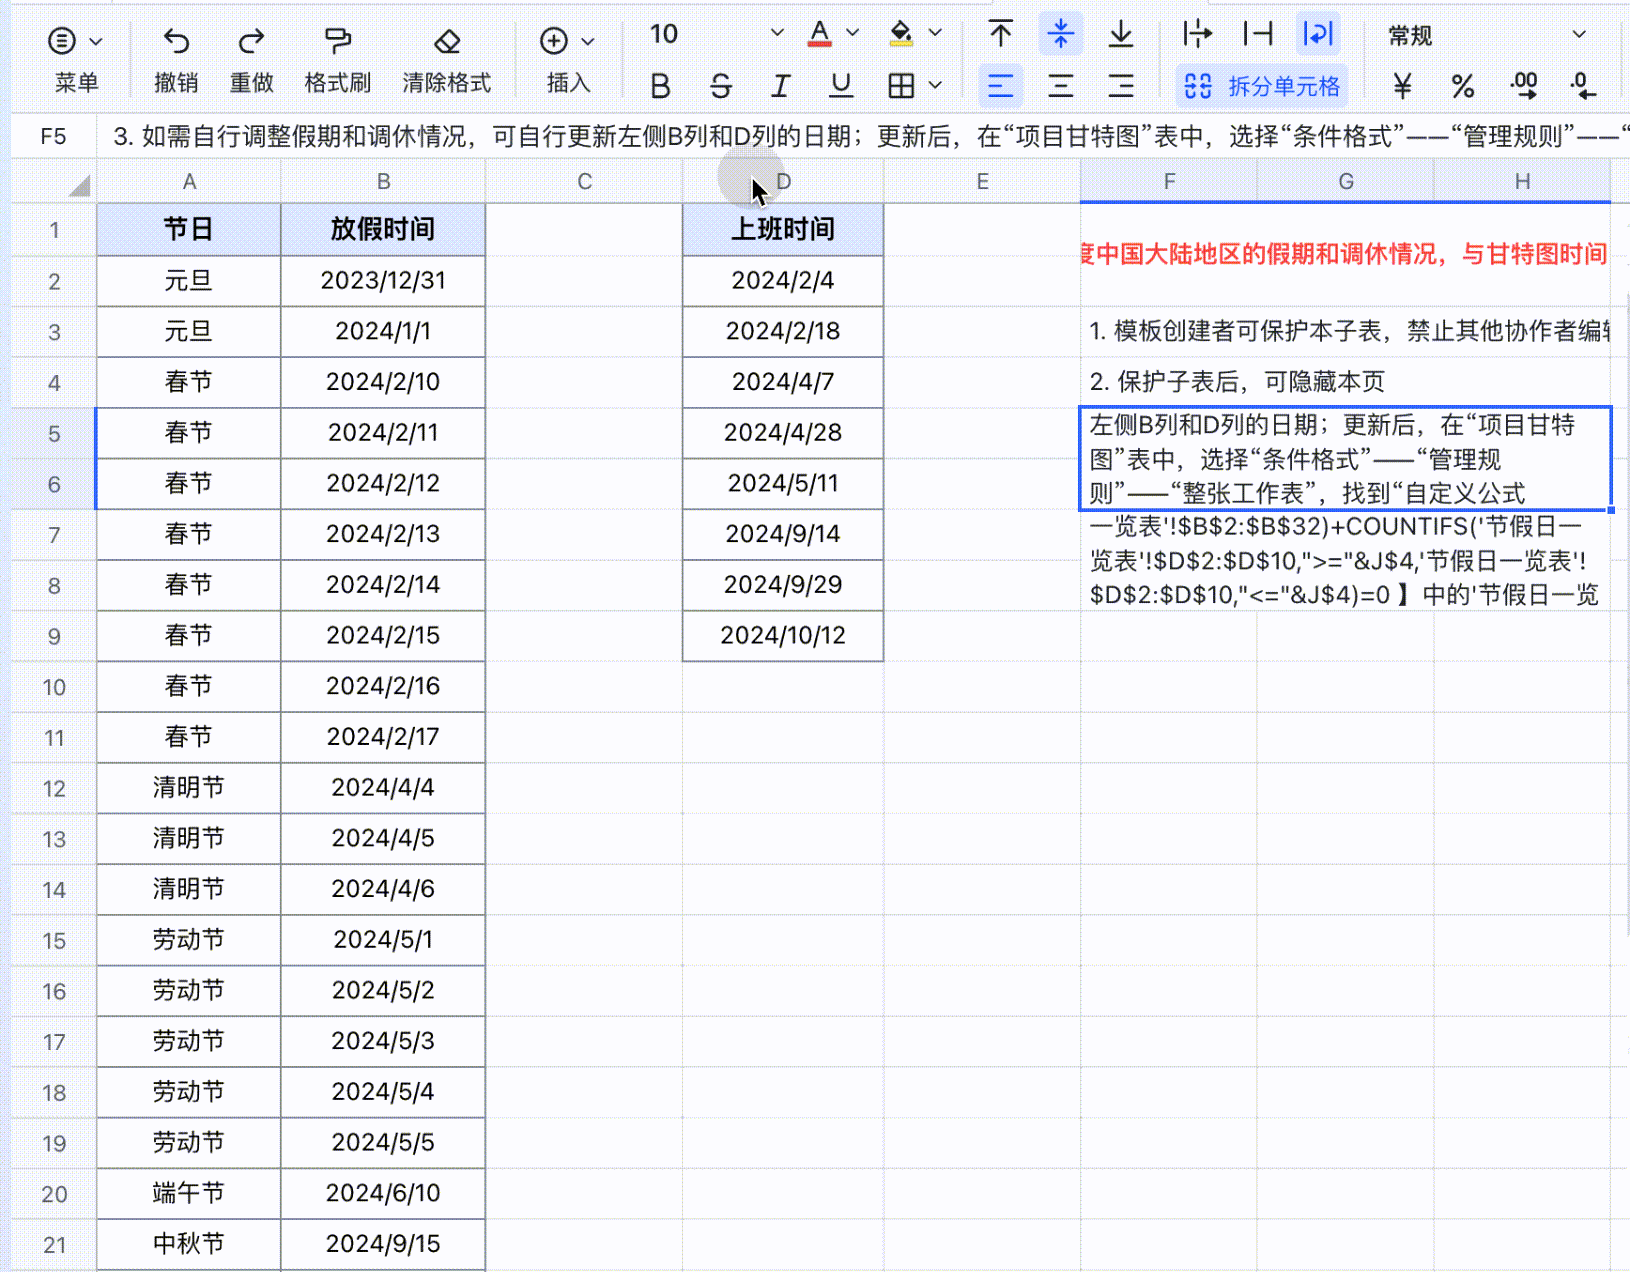
Task: Click the F5 cell name box
Action: pos(54,136)
